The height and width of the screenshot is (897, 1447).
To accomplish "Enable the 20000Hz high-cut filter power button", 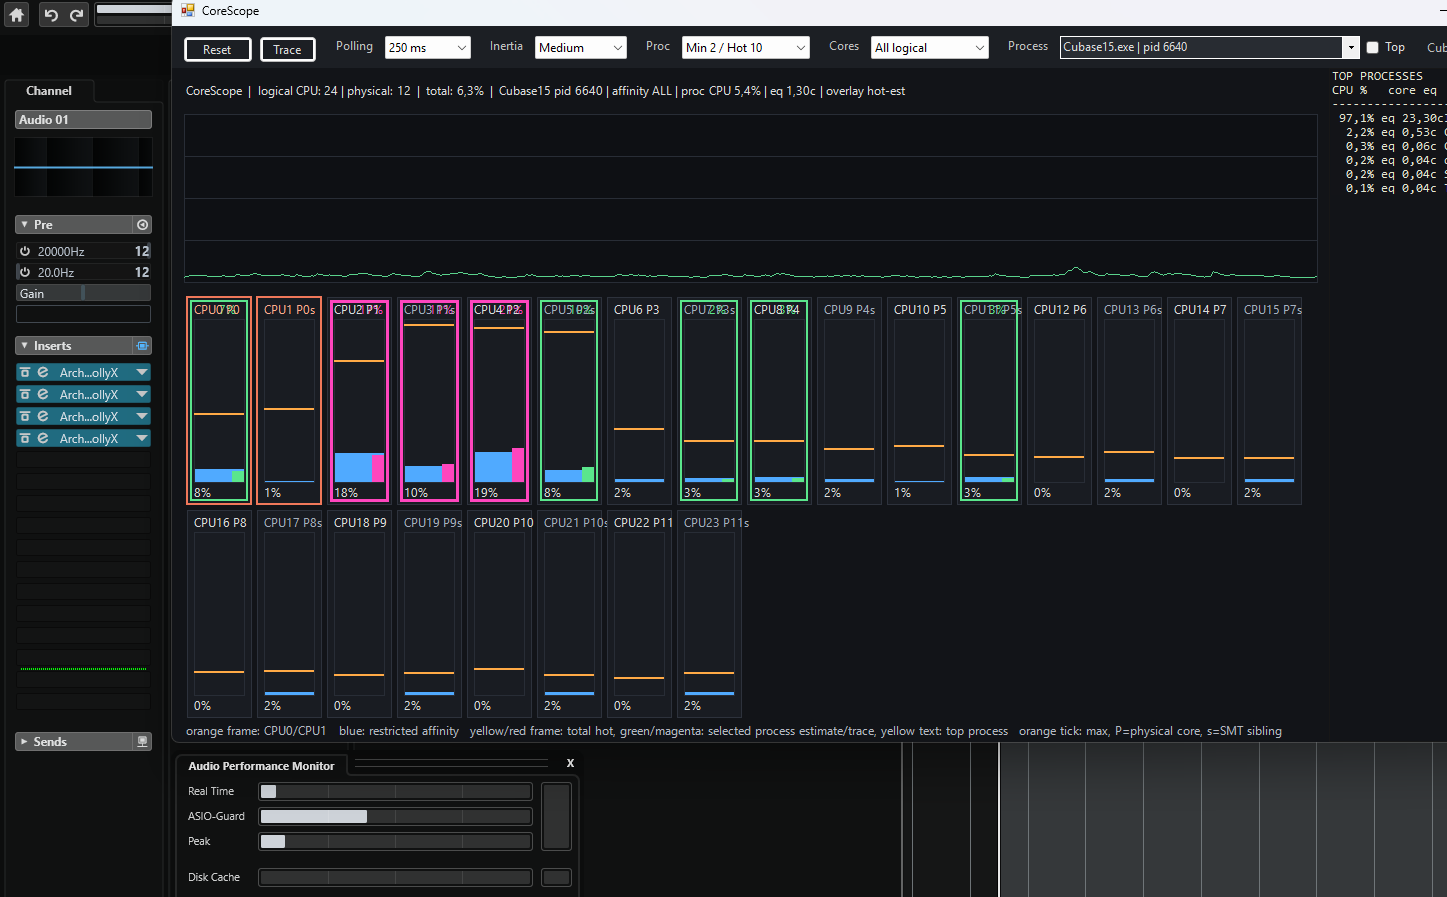I will [x=25, y=251].
